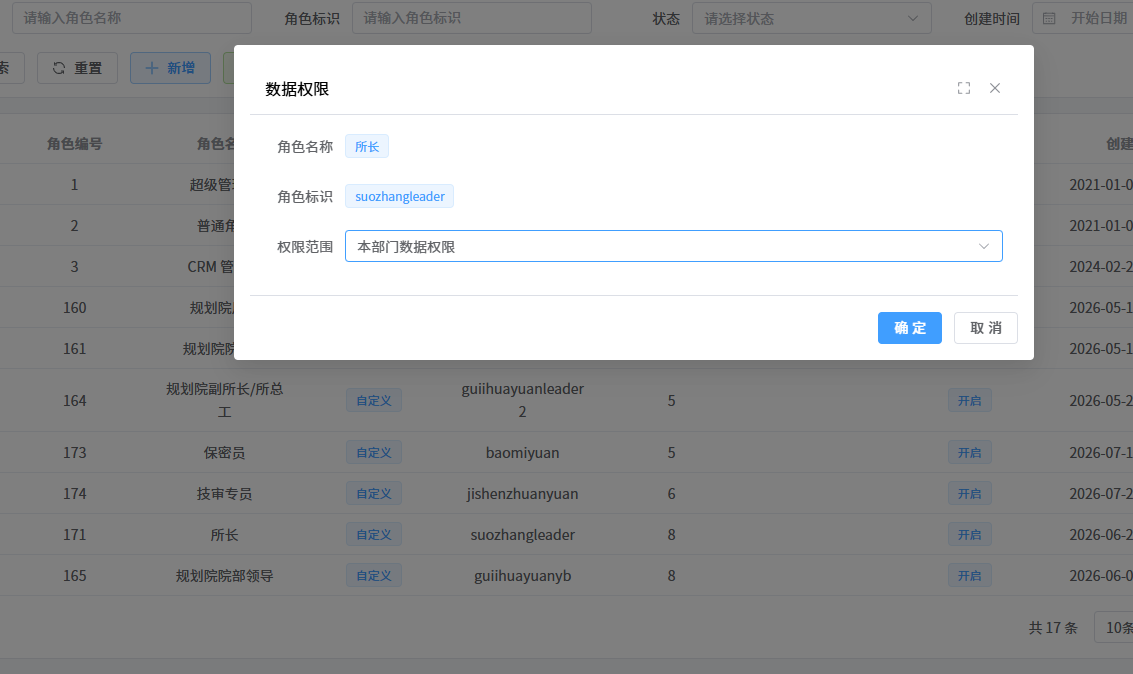Click the baomiyuan cell
Screen dimensions: 1133x674
click(522, 453)
